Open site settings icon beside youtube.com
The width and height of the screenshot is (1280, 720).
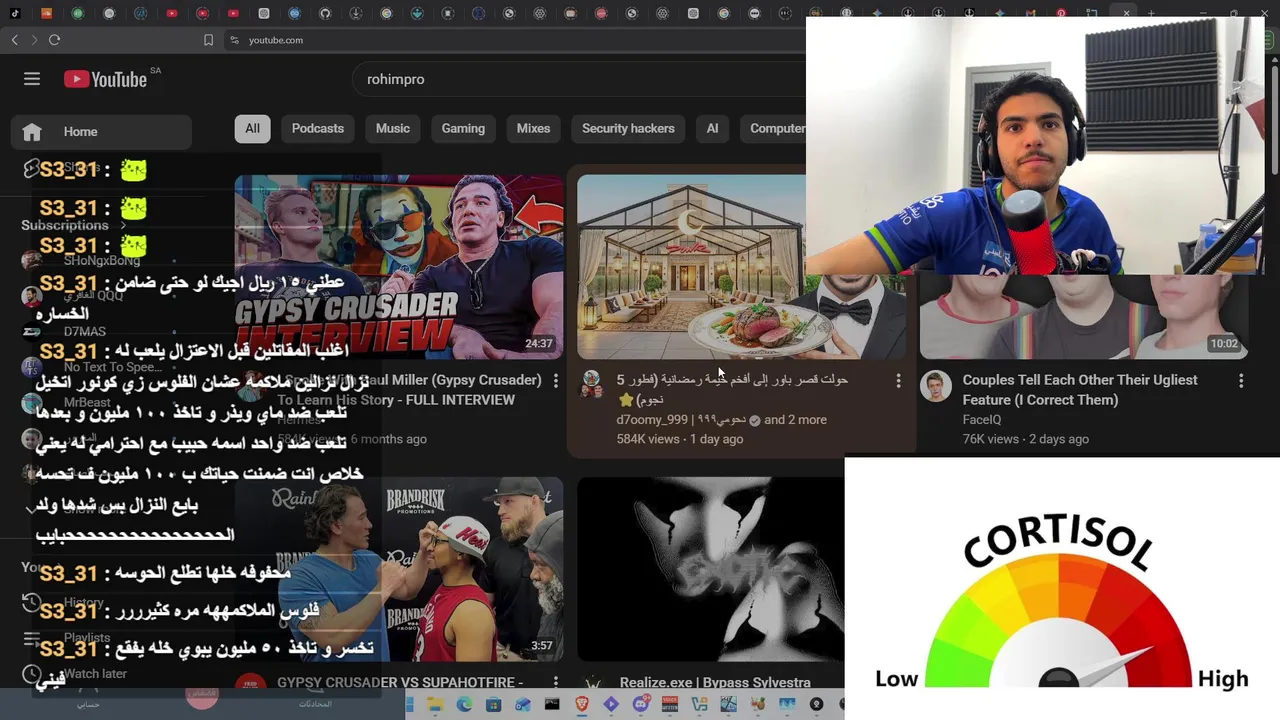pos(234,40)
